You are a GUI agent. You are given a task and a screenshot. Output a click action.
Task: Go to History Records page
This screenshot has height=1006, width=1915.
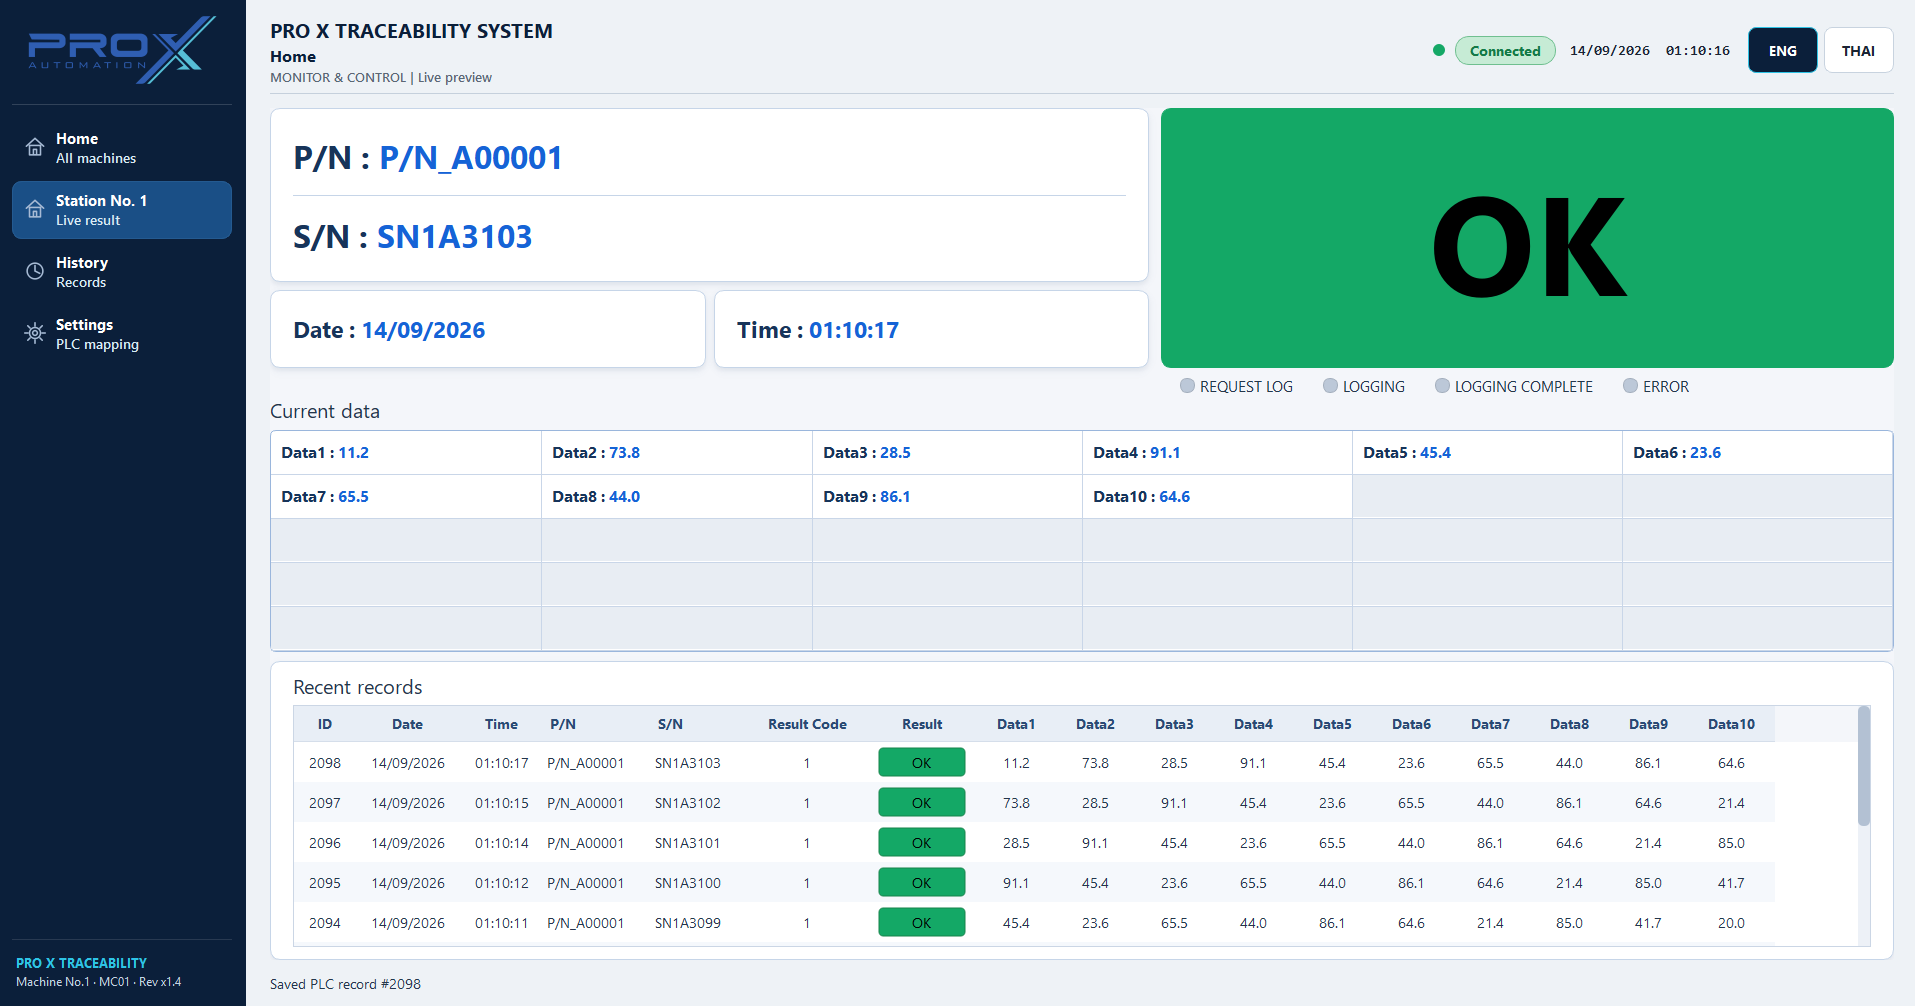coord(122,272)
